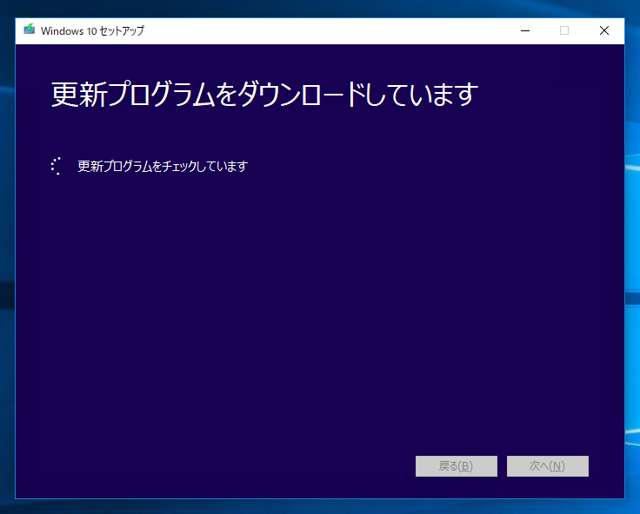Click the 更新プログラムをチェックしています status text

click(162, 166)
